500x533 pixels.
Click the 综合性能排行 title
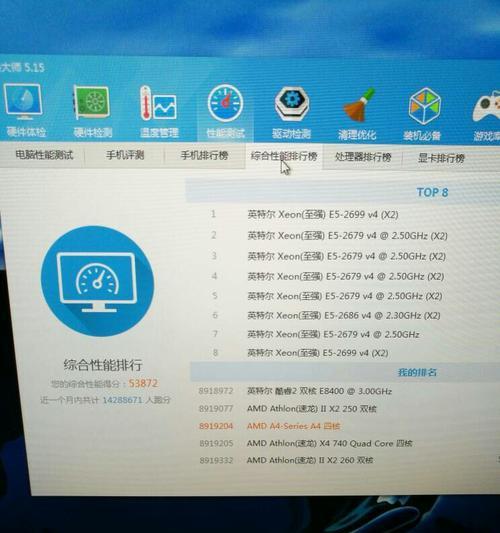pyautogui.click(x=103, y=365)
